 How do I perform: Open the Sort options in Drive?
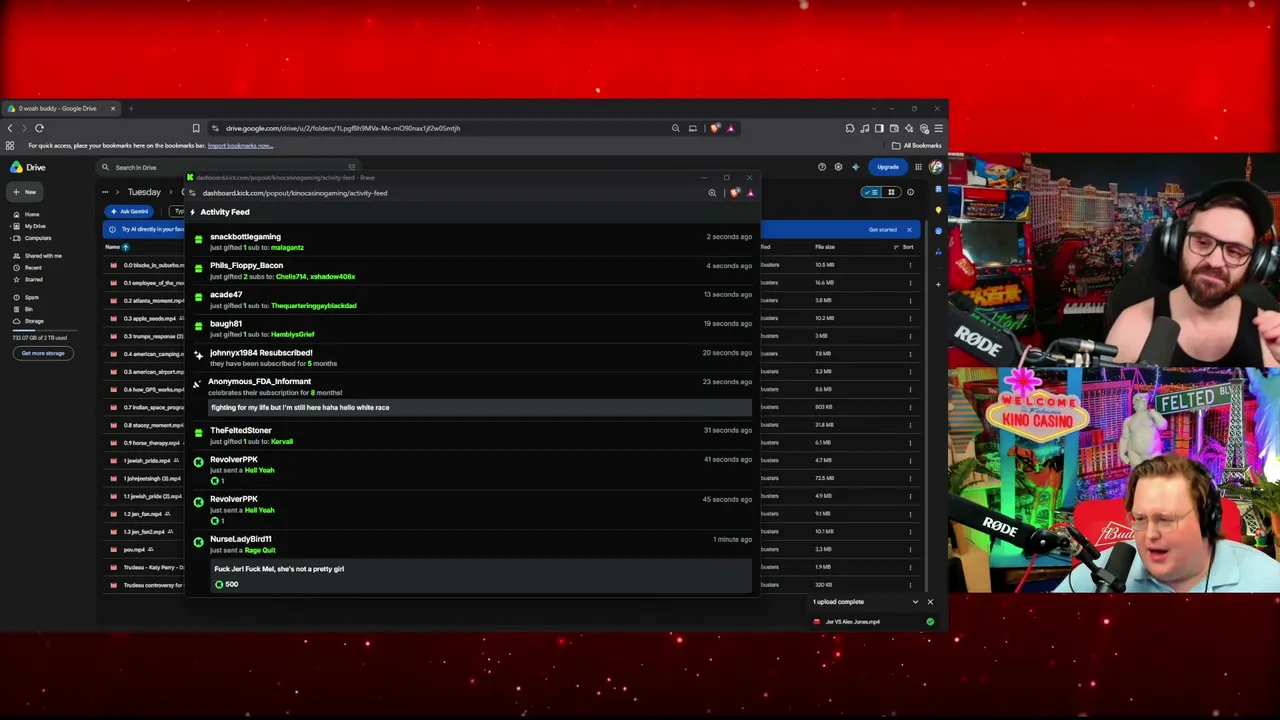click(903, 247)
